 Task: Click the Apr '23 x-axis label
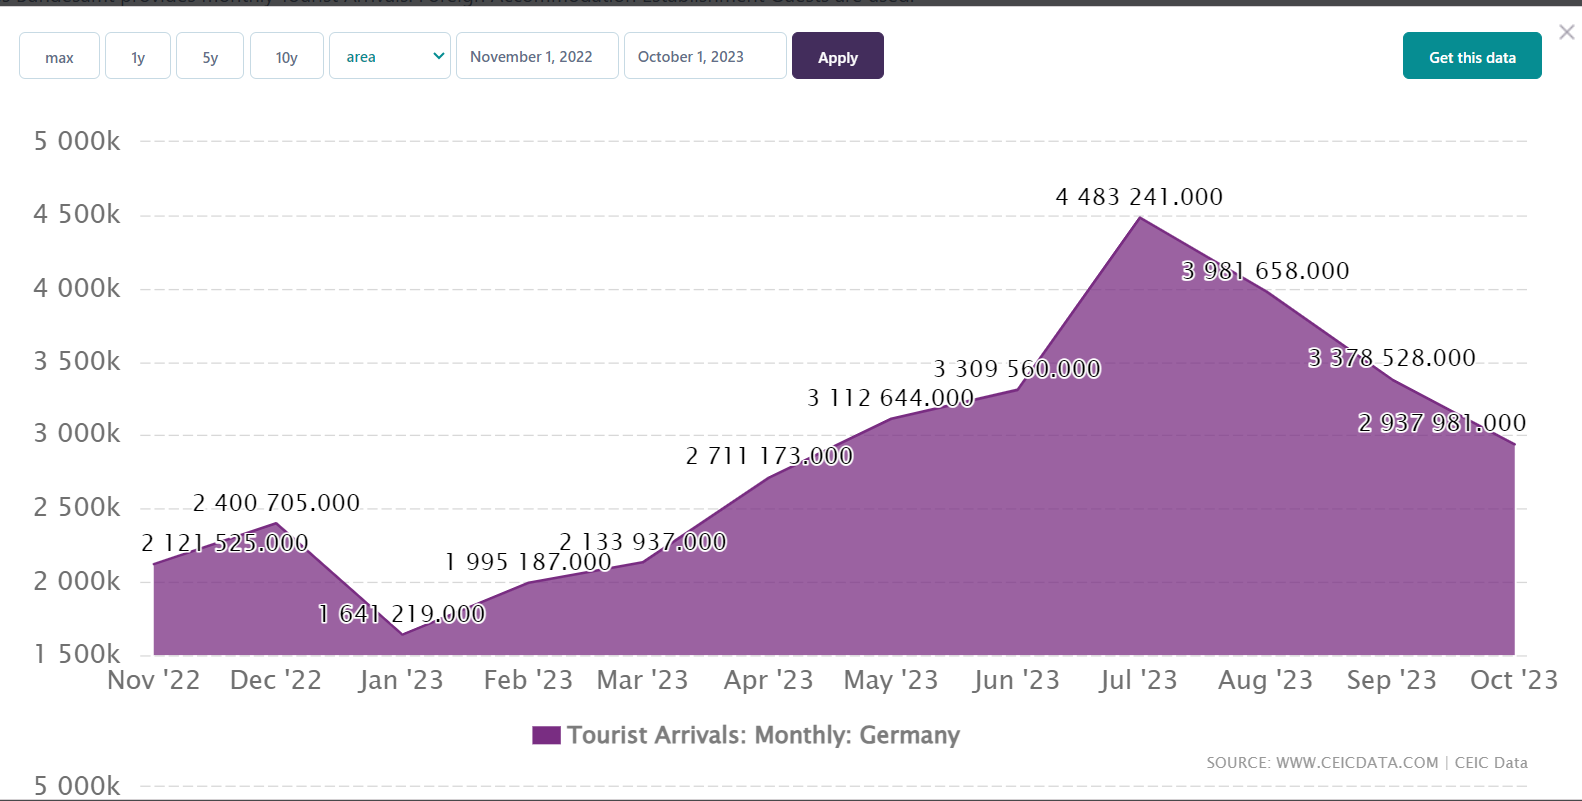click(768, 681)
